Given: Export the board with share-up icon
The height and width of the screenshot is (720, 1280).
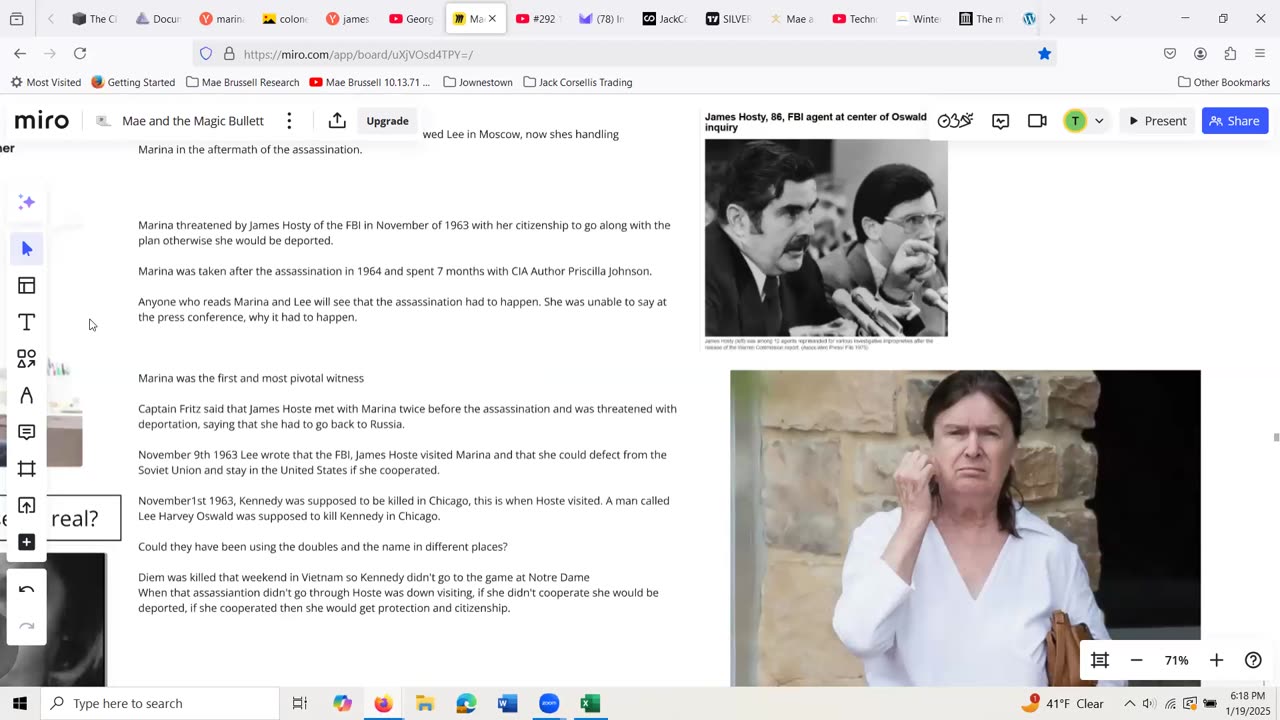Looking at the screenshot, I should (x=337, y=121).
